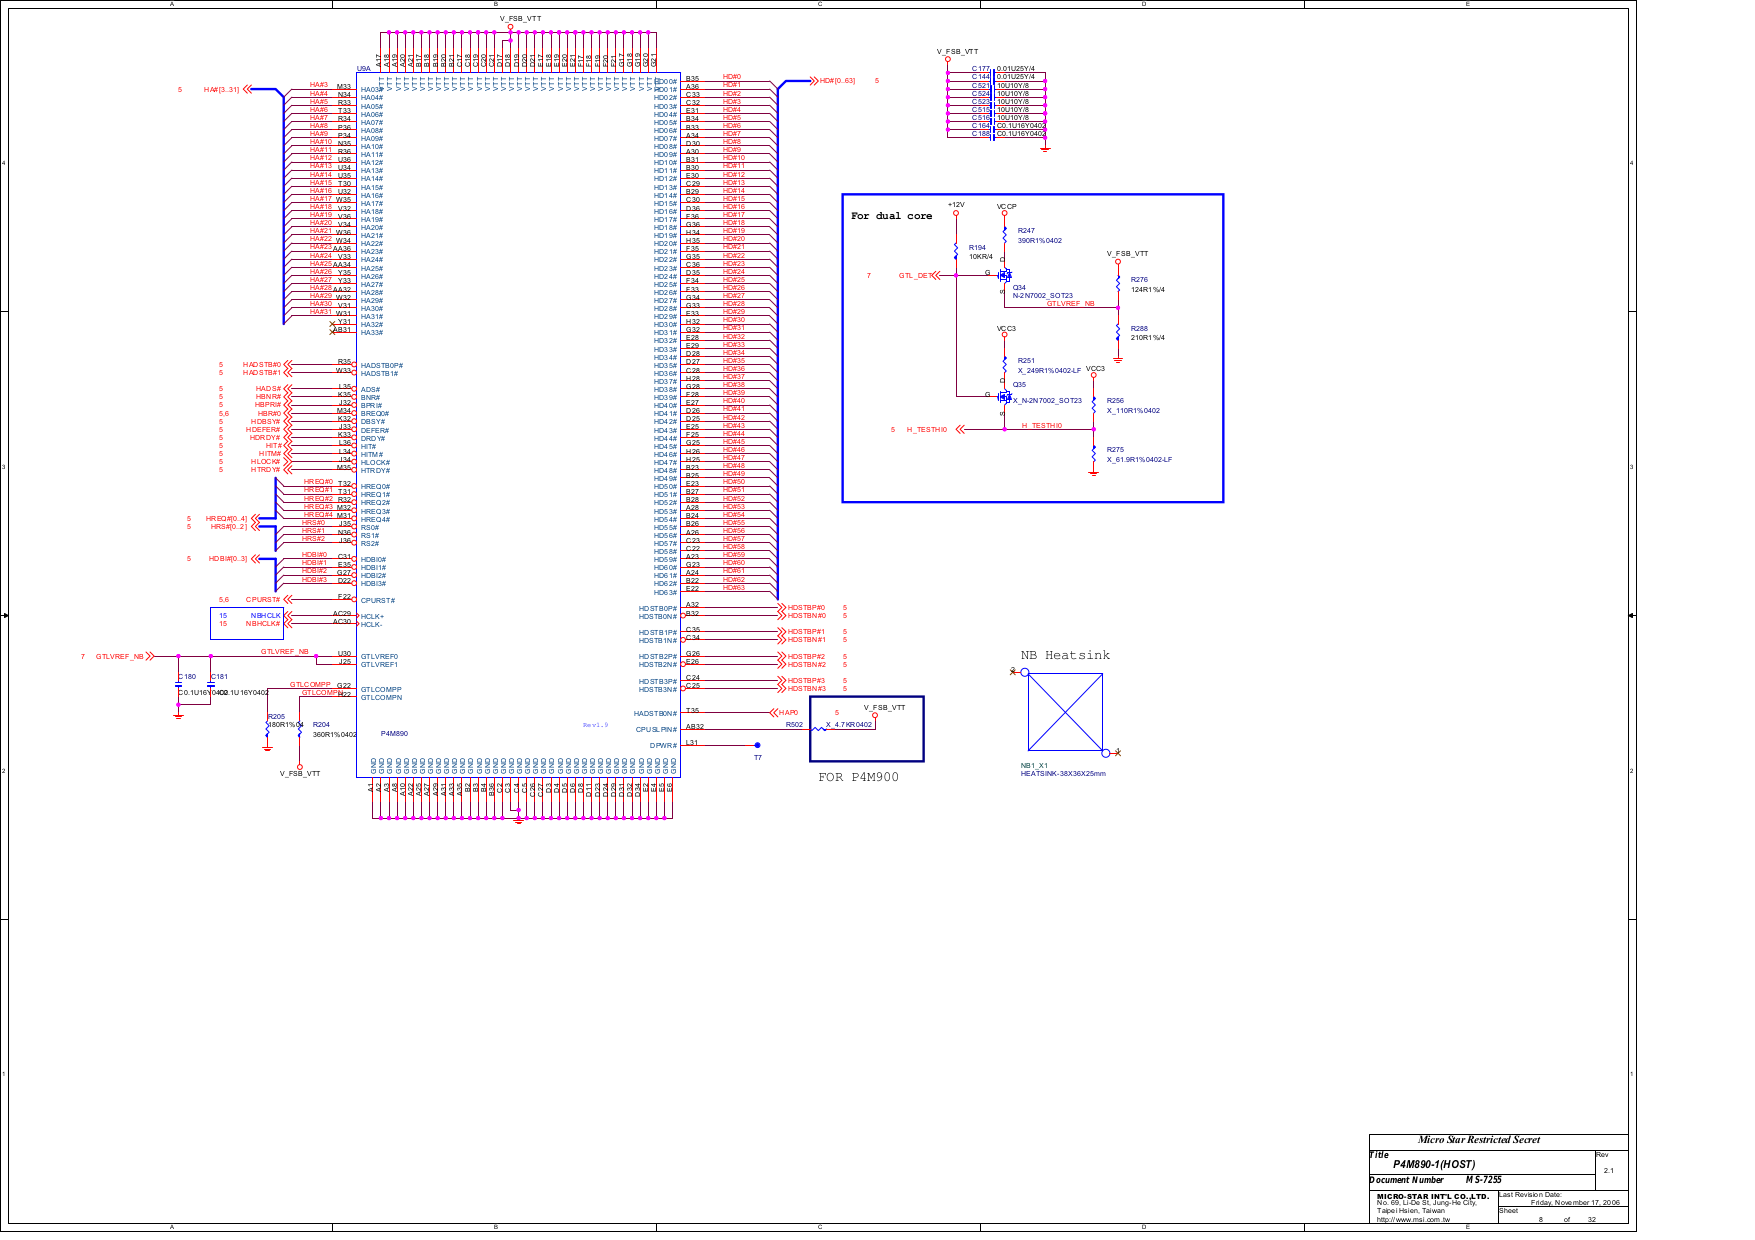Click the U9A chip reference designator
The width and height of the screenshot is (1755, 1240).
point(363,69)
